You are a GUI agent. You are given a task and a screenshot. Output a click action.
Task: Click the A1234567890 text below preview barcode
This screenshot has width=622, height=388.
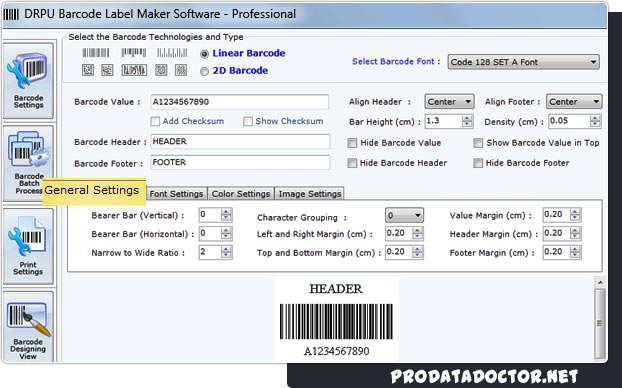tap(336, 351)
